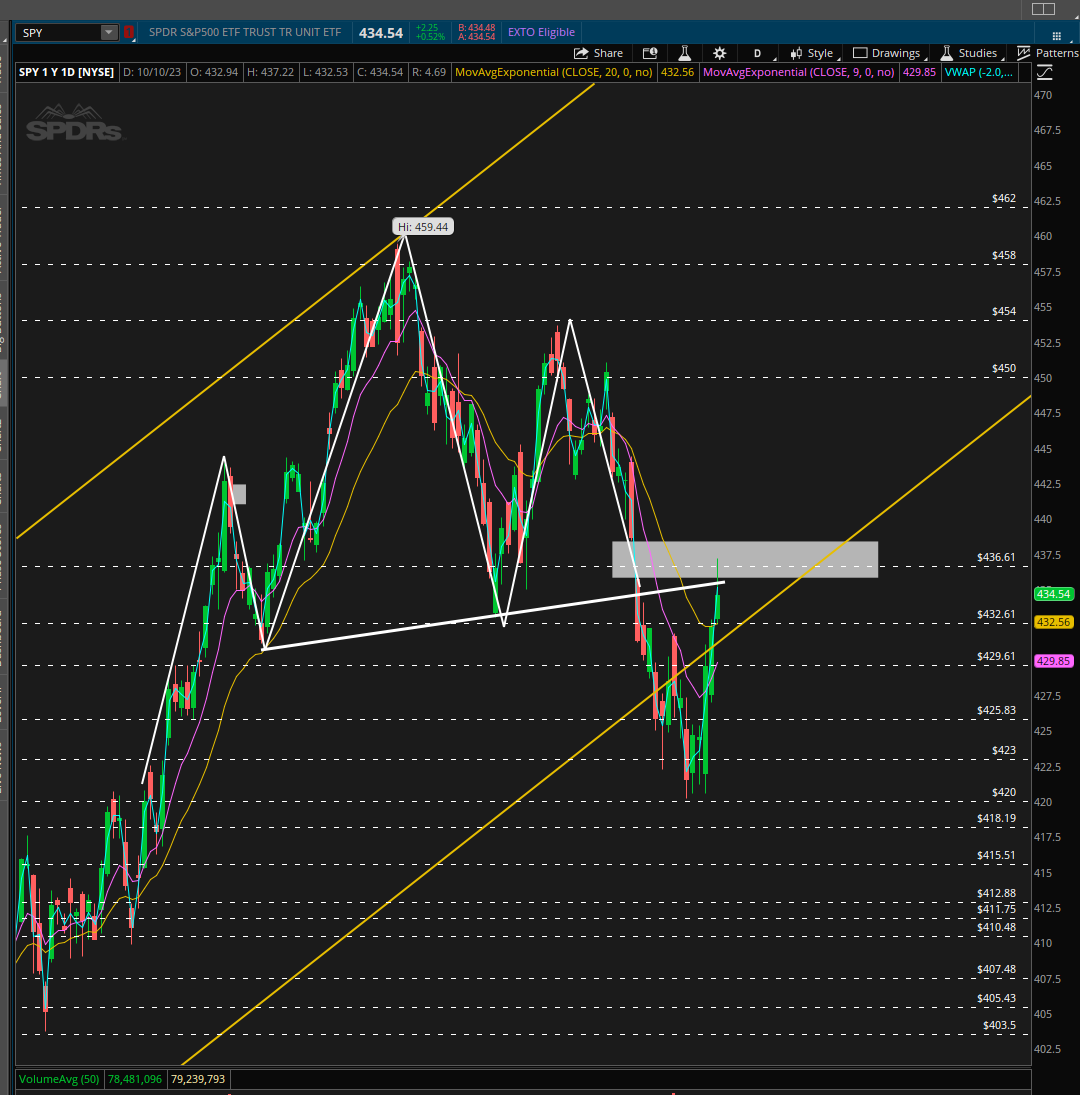Select the MovAvgExponential 20 study label
This screenshot has height=1095, width=1080.
point(554,72)
